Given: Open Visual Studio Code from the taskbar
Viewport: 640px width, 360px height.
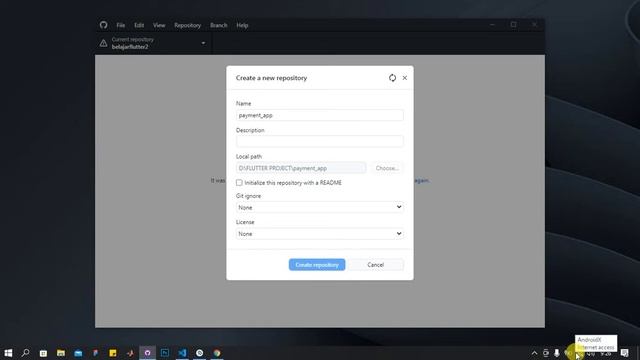Looking at the screenshot, I should pos(182,353).
